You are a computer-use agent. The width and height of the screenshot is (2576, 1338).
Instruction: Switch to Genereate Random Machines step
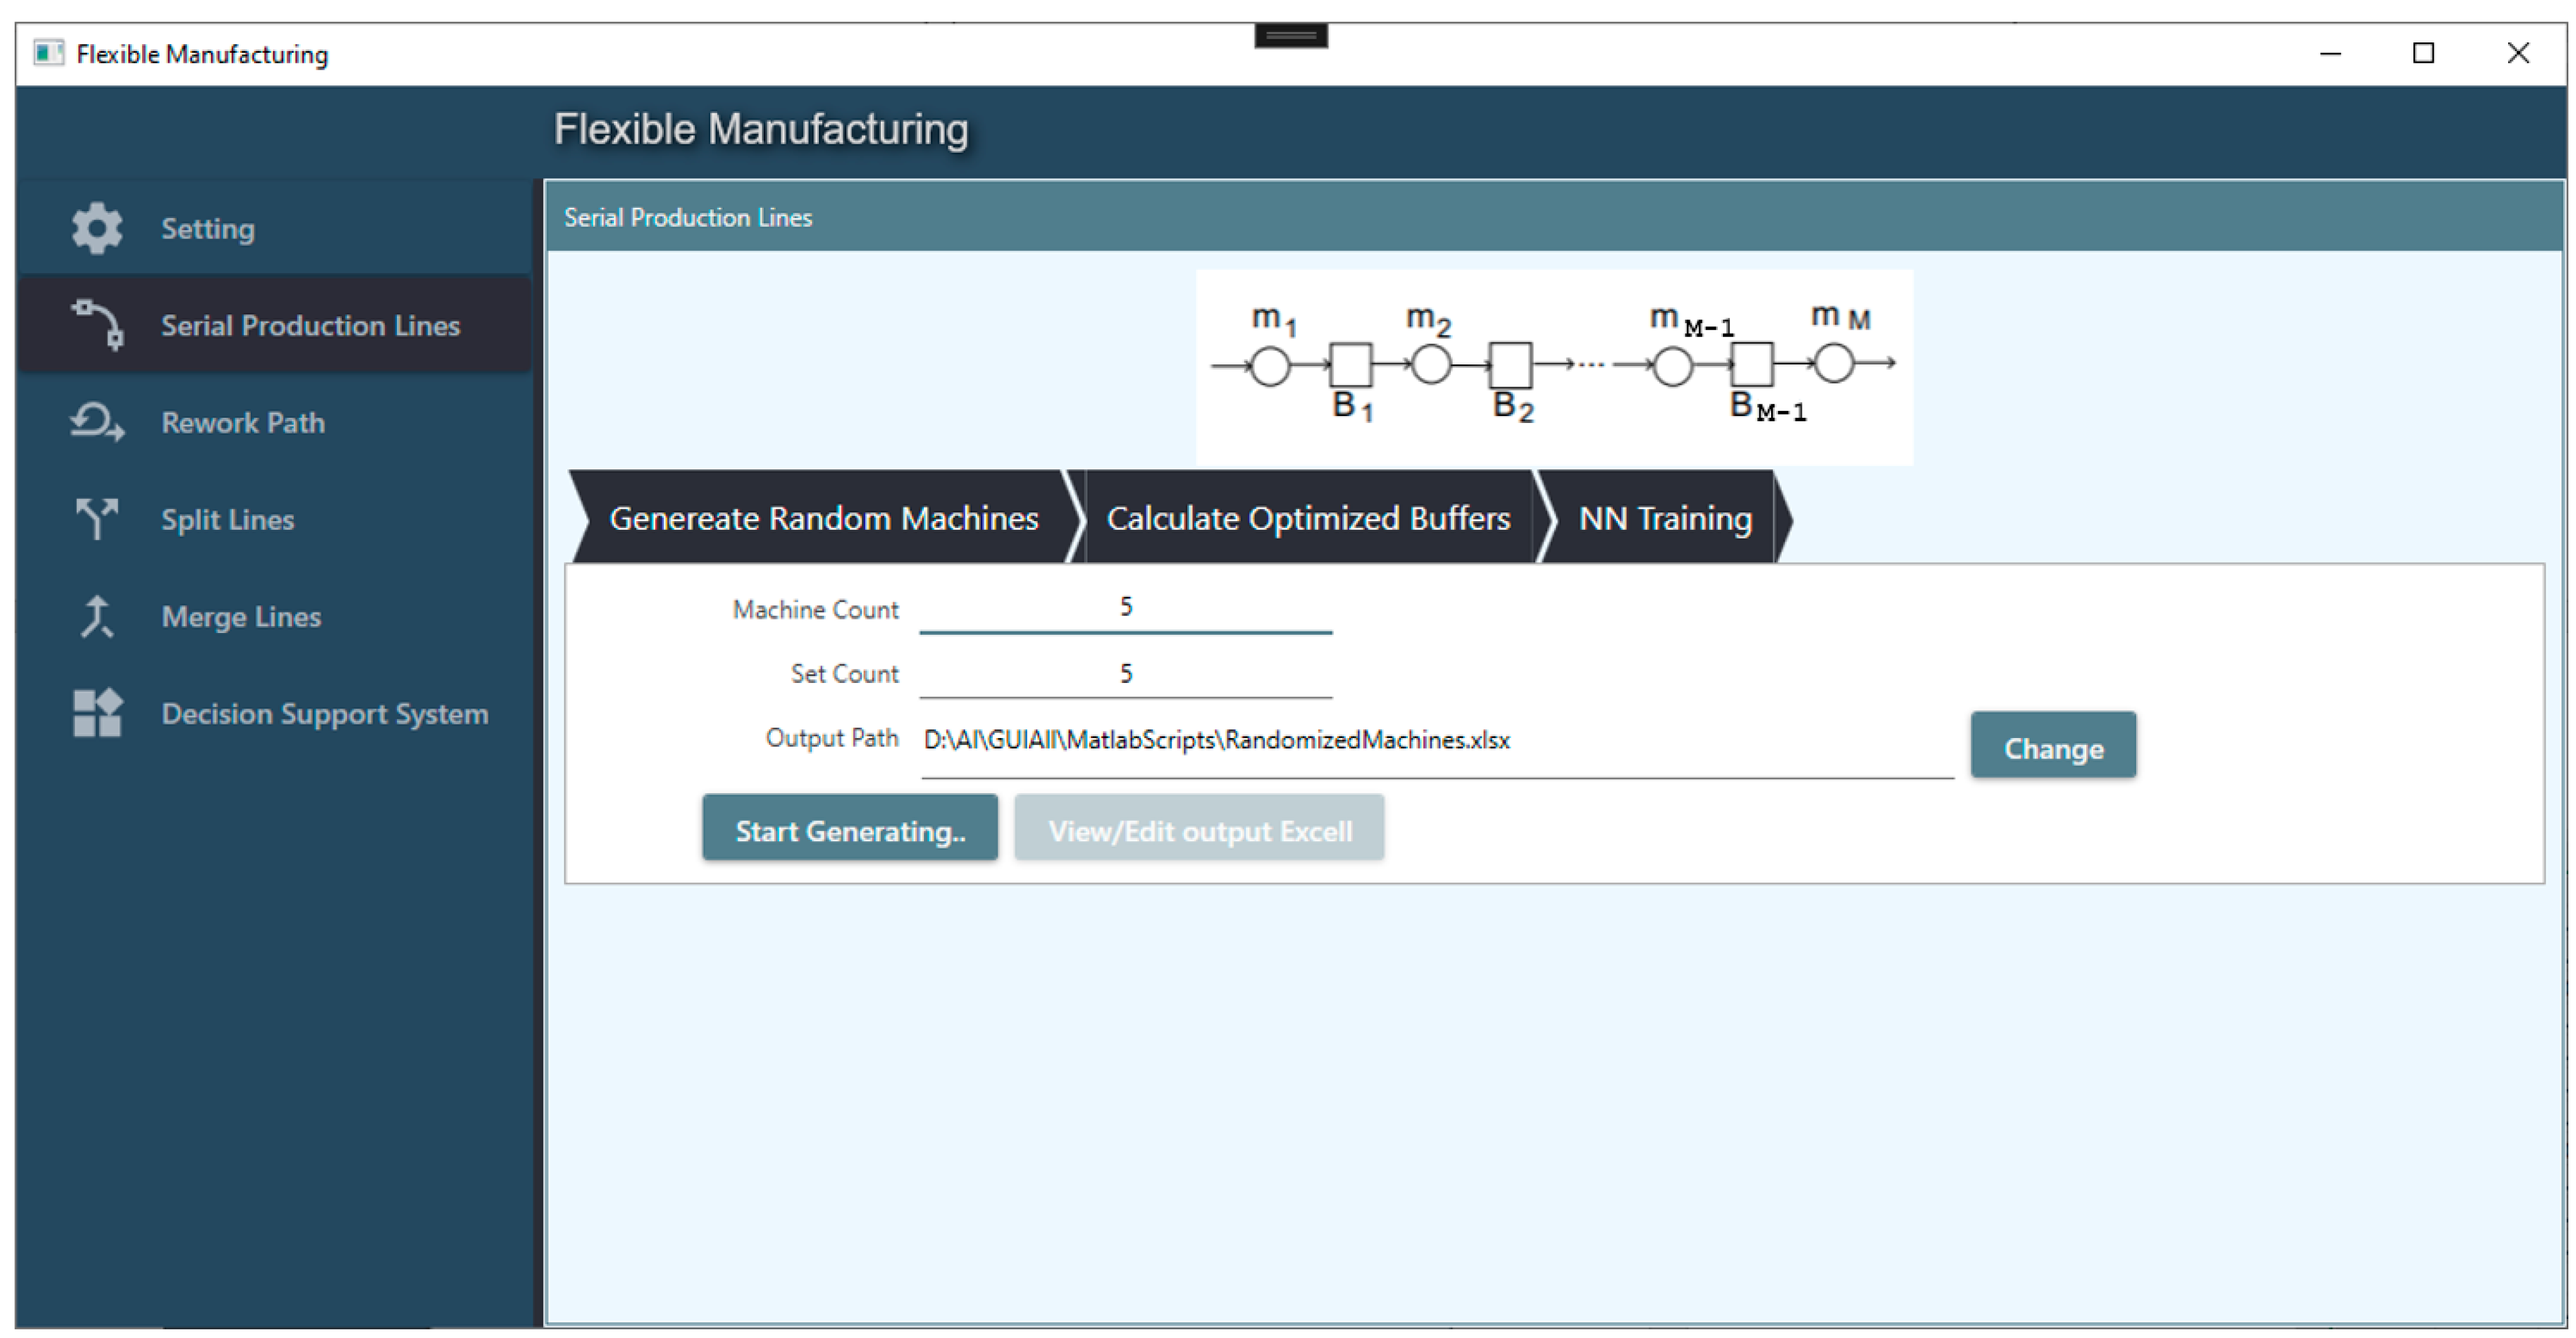click(x=823, y=518)
